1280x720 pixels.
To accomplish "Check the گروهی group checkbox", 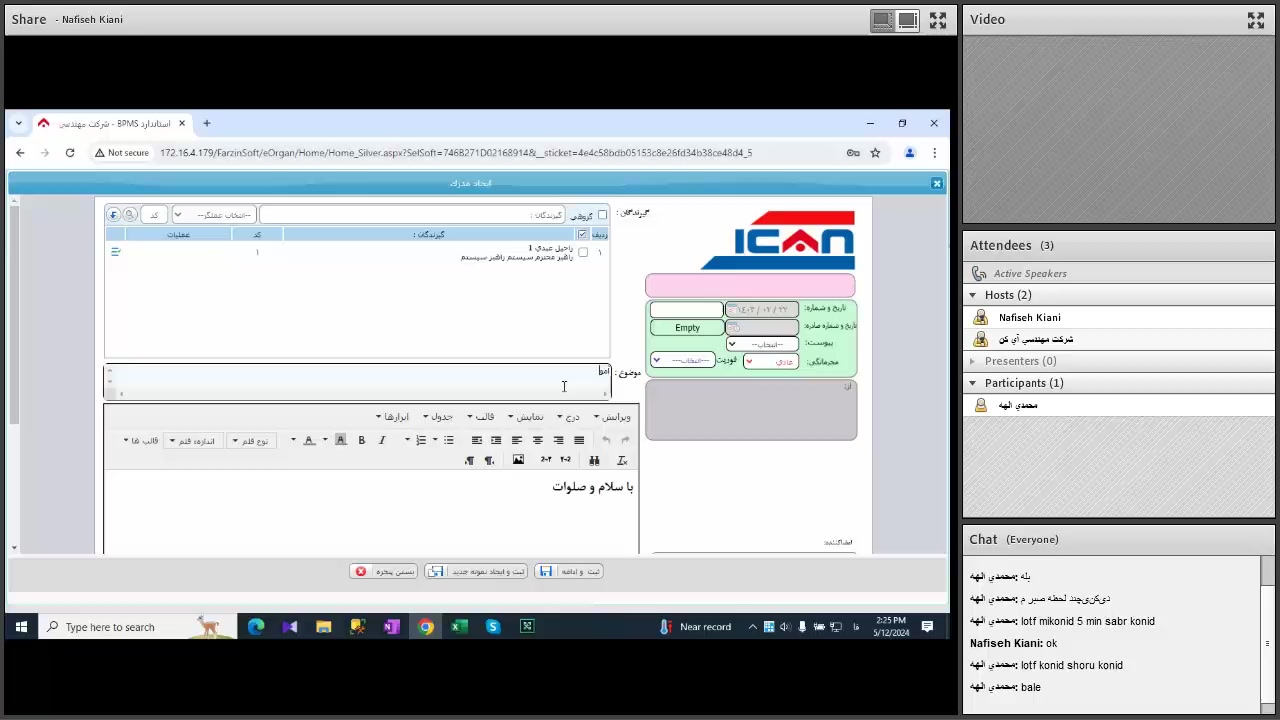I will click(602, 215).
